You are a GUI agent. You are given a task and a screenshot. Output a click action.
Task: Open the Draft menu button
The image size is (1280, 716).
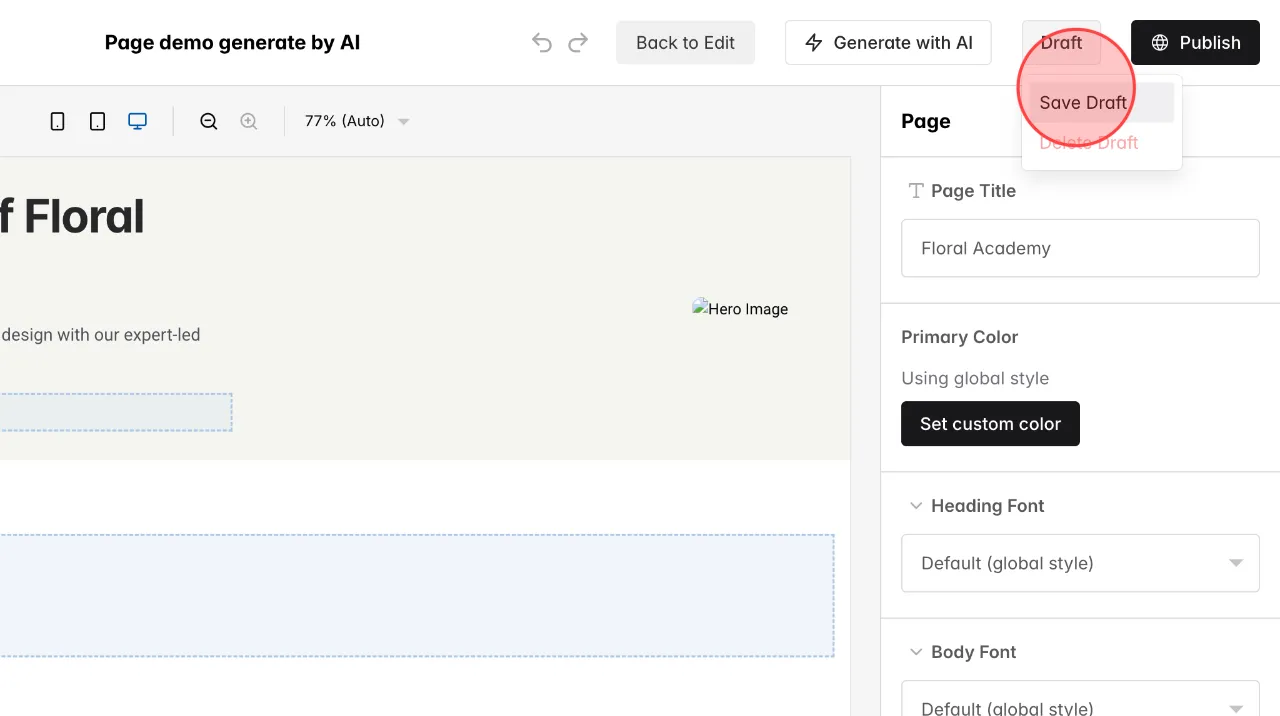pyautogui.click(x=1061, y=42)
